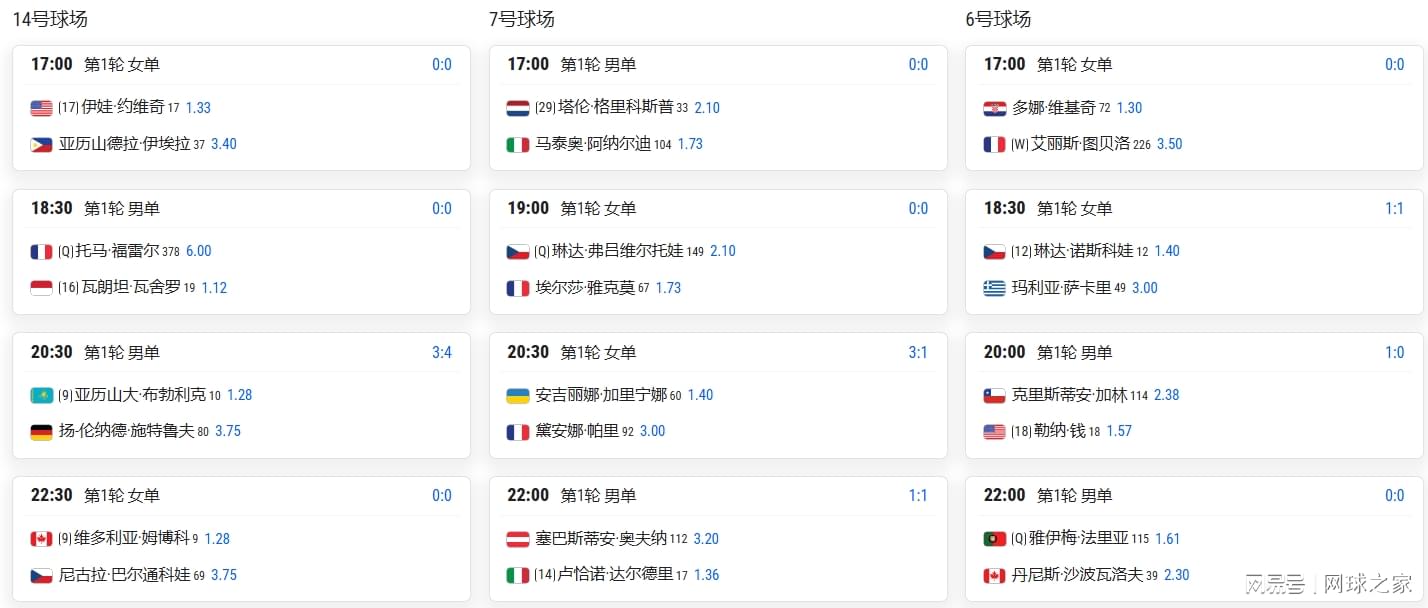The height and width of the screenshot is (608, 1428).
Task: Click the USA flag beside 伊娃·约维奇
Action: pyautogui.click(x=41, y=108)
